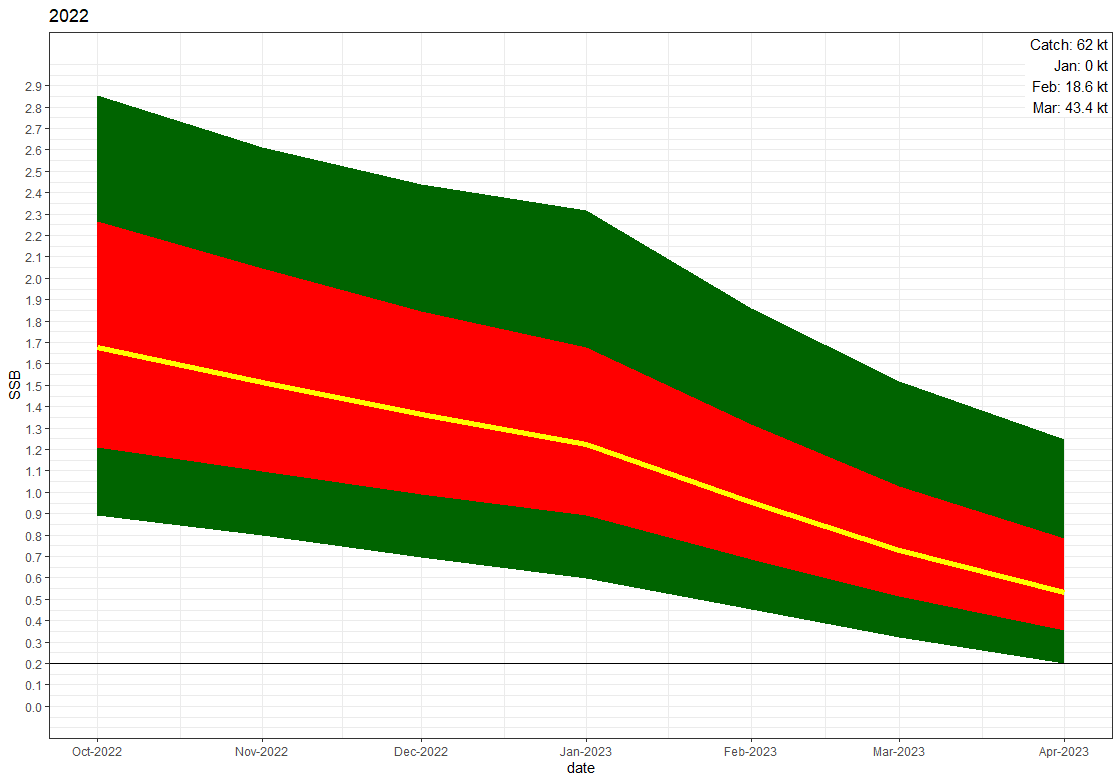1120x783 pixels.
Task: Click the 0.0 y-axis tick label
Action: (x=33, y=707)
